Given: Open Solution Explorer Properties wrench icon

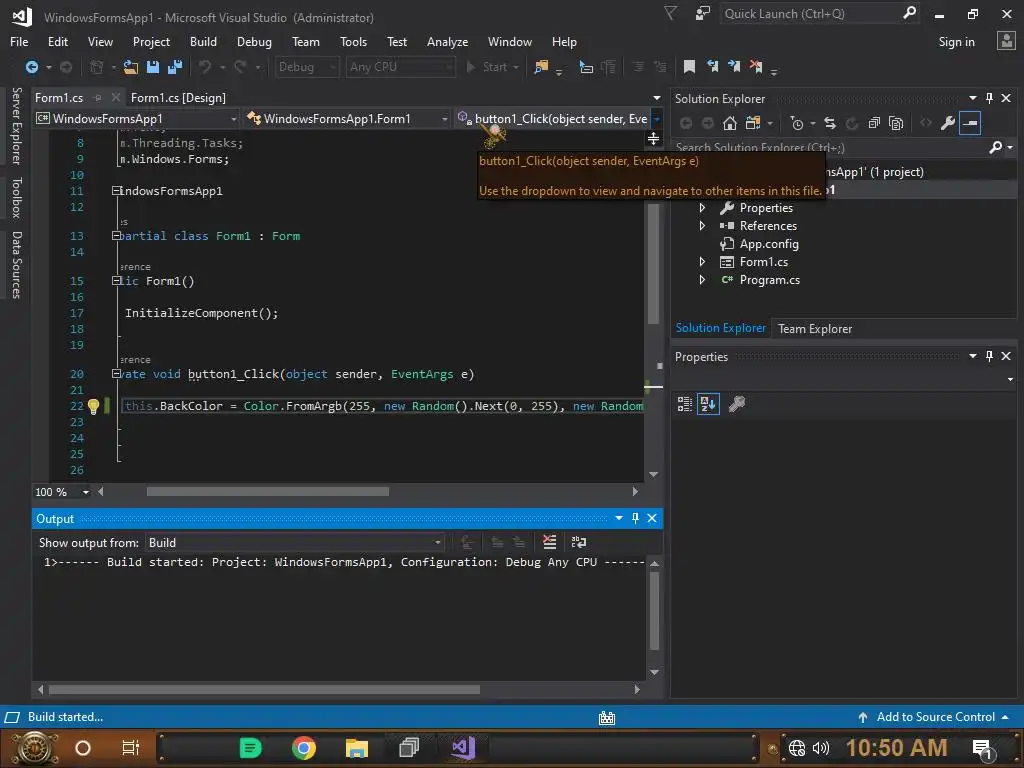Looking at the screenshot, I should click(x=948, y=123).
